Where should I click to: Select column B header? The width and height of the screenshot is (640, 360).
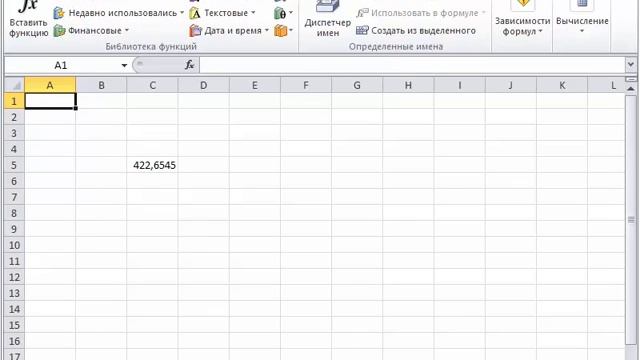101,85
